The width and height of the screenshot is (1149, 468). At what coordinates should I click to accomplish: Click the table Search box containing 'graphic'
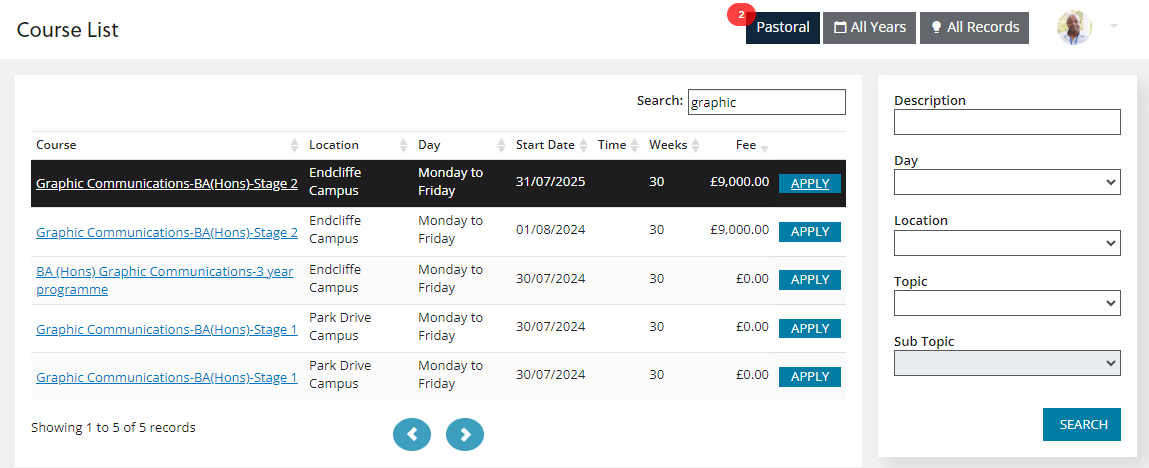coord(766,102)
